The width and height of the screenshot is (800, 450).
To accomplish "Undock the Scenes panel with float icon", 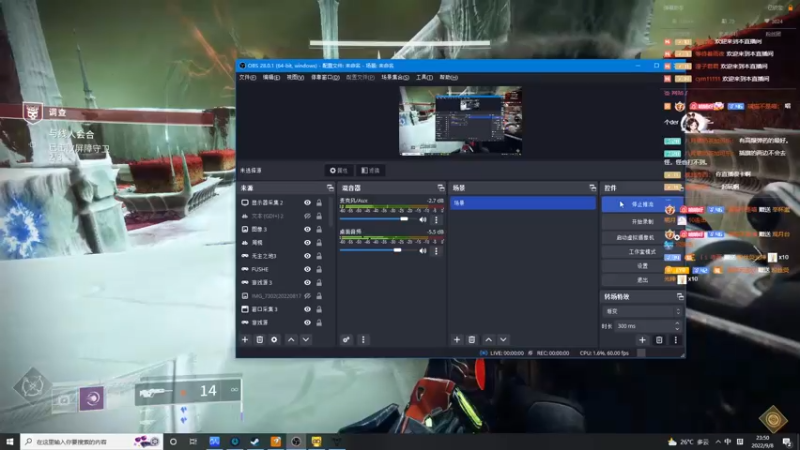I will tap(592, 188).
